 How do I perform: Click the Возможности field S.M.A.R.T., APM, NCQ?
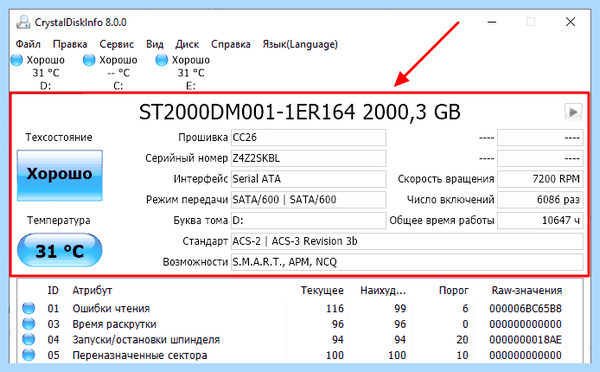coord(407,262)
